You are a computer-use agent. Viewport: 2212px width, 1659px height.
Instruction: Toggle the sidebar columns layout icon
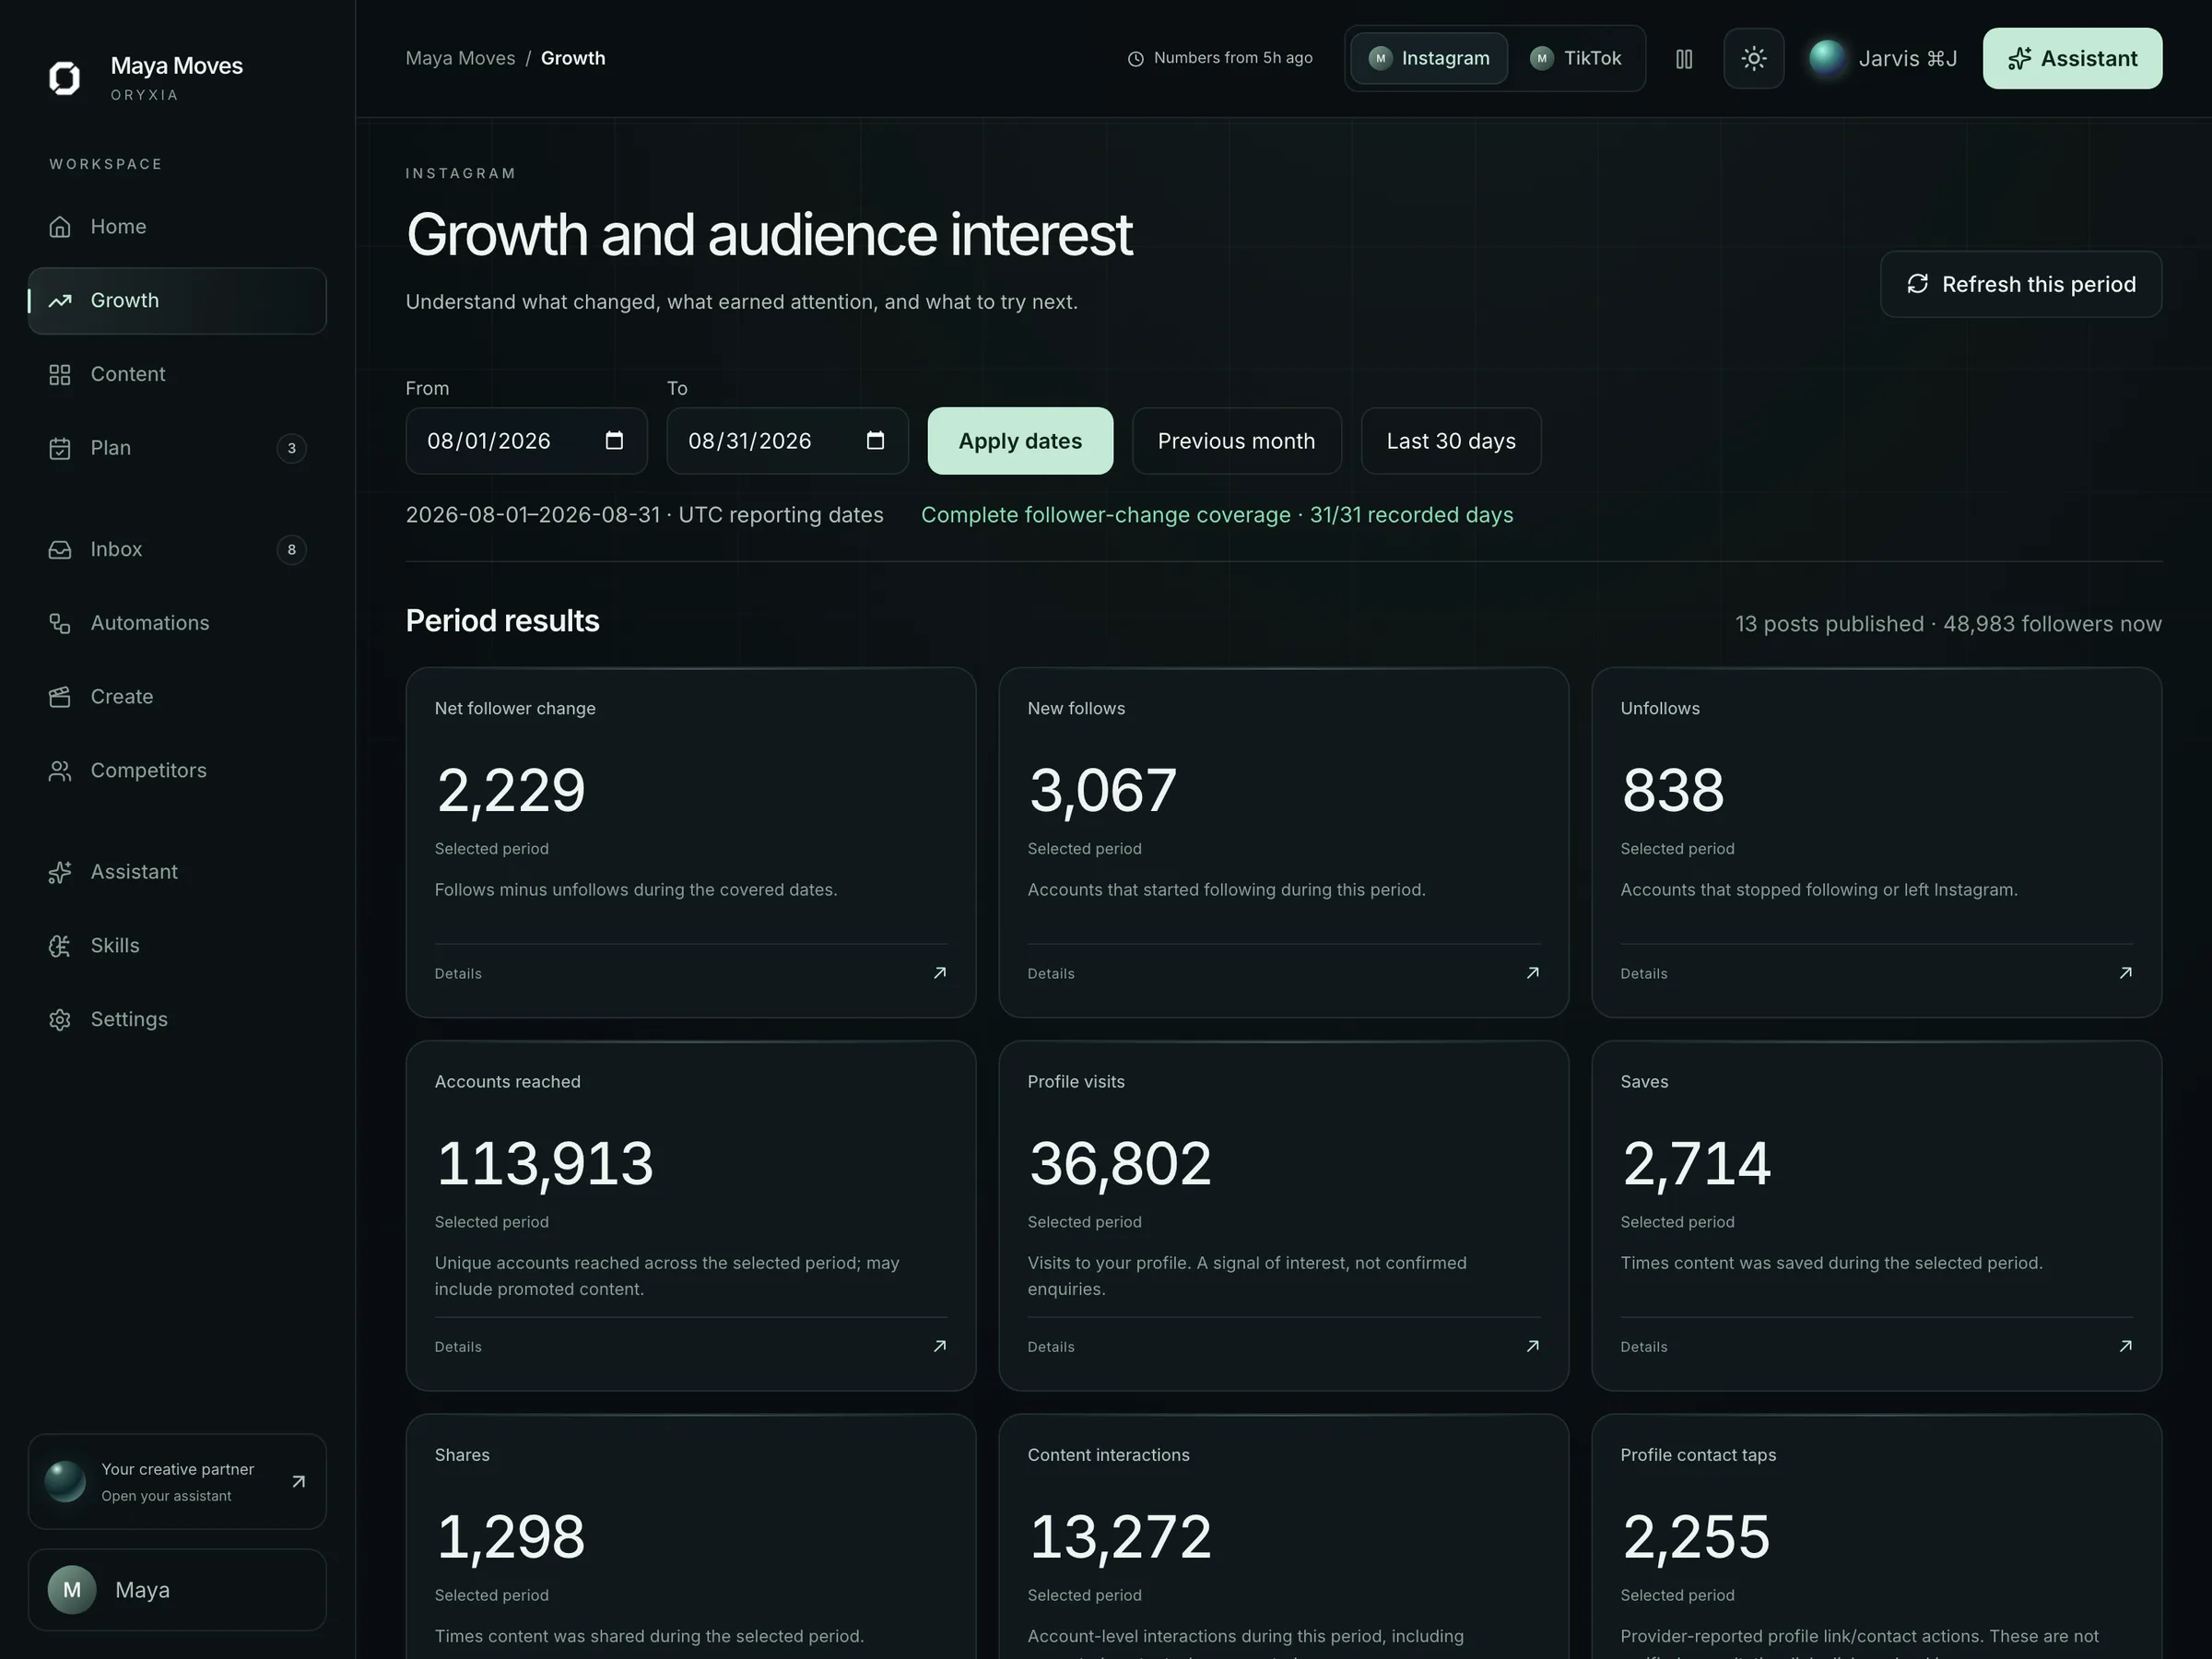[x=1684, y=59]
